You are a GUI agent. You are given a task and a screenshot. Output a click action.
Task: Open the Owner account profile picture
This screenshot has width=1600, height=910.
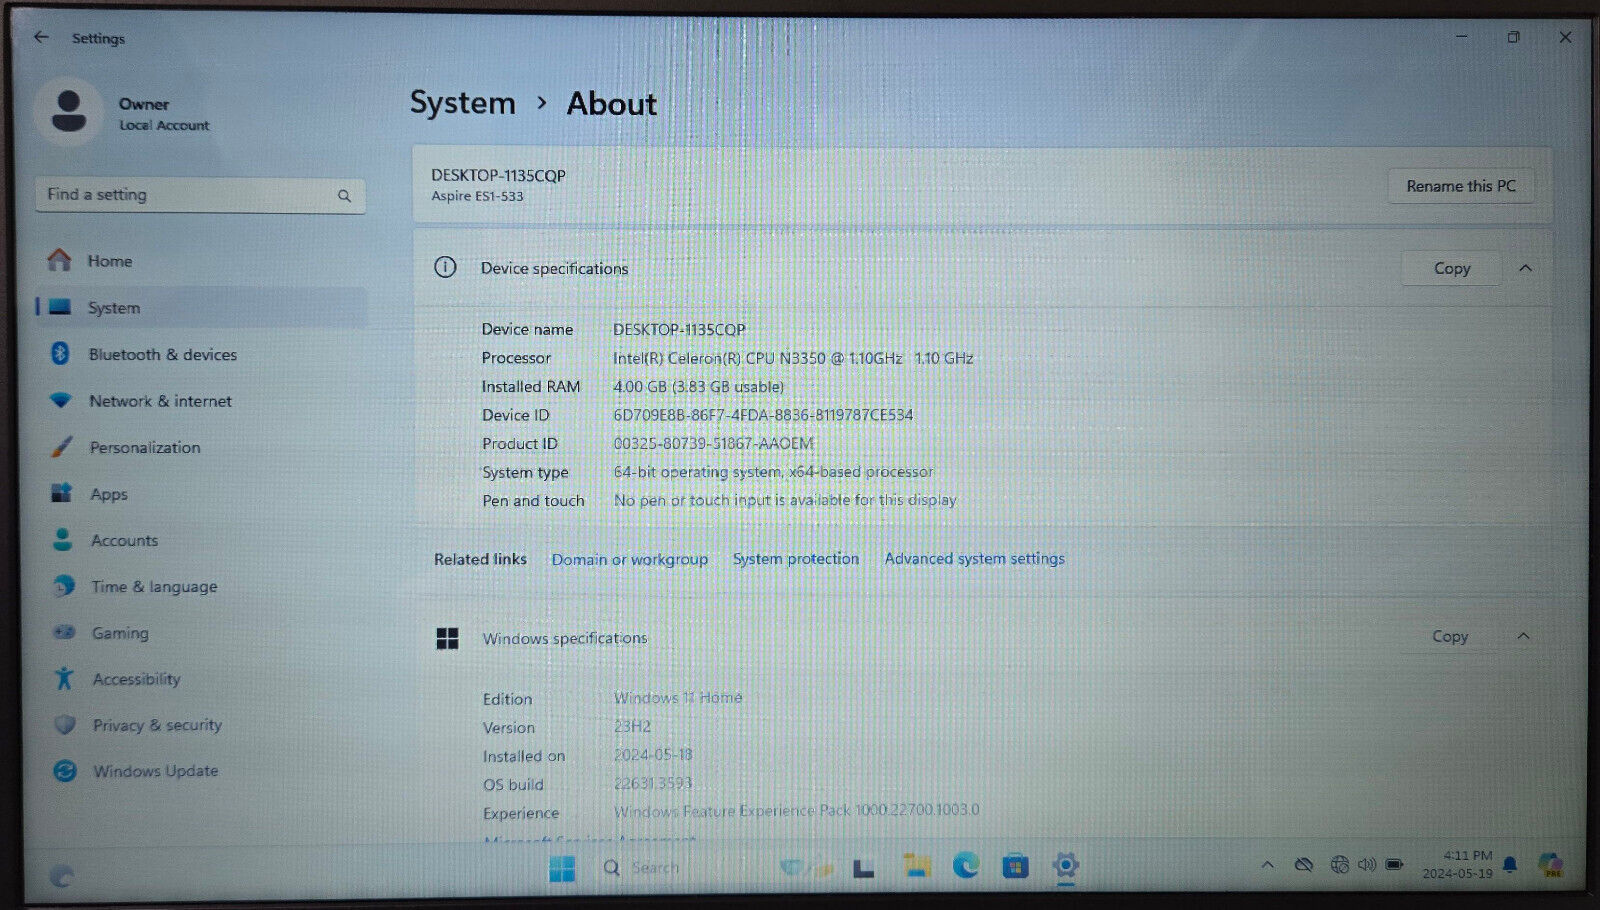[68, 111]
